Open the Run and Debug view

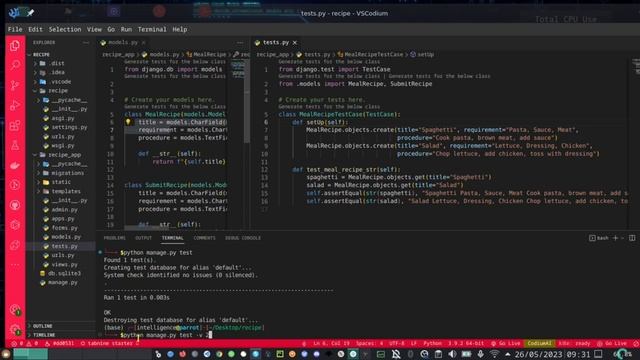coord(15,105)
